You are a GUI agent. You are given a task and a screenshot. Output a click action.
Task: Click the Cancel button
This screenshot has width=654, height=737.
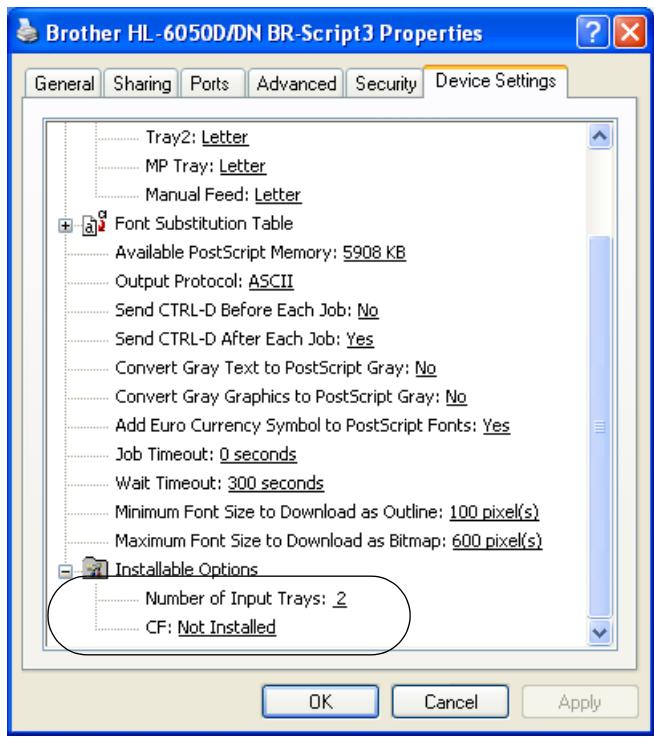[450, 702]
